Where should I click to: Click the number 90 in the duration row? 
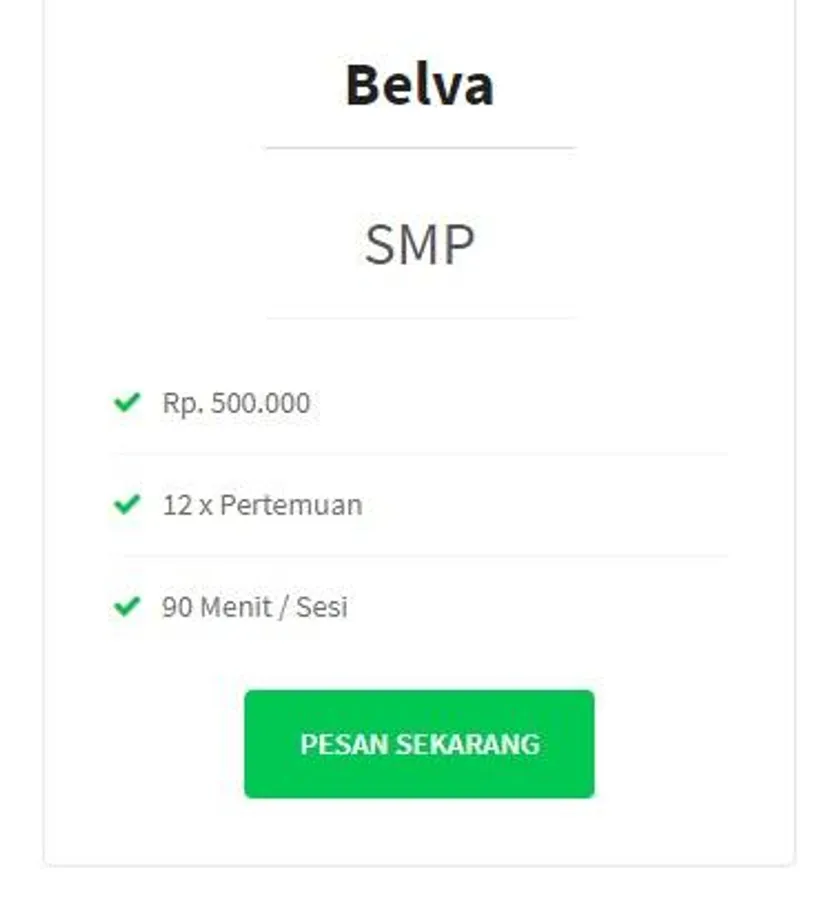click(x=177, y=607)
